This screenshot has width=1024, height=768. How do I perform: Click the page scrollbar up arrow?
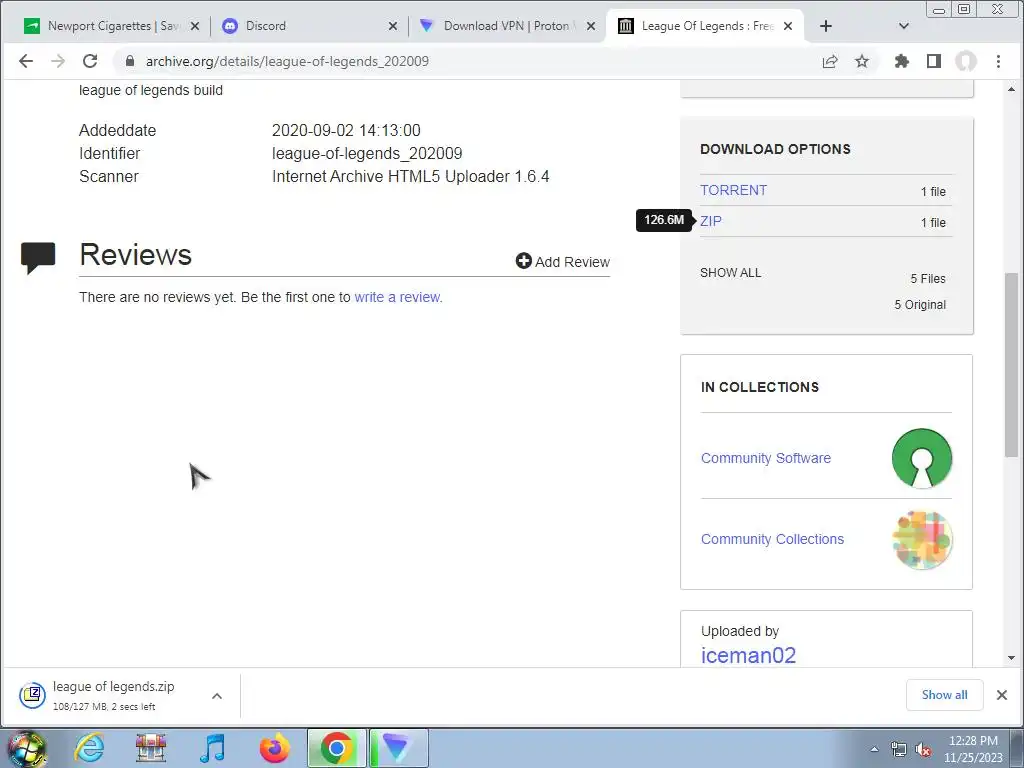click(x=1012, y=89)
